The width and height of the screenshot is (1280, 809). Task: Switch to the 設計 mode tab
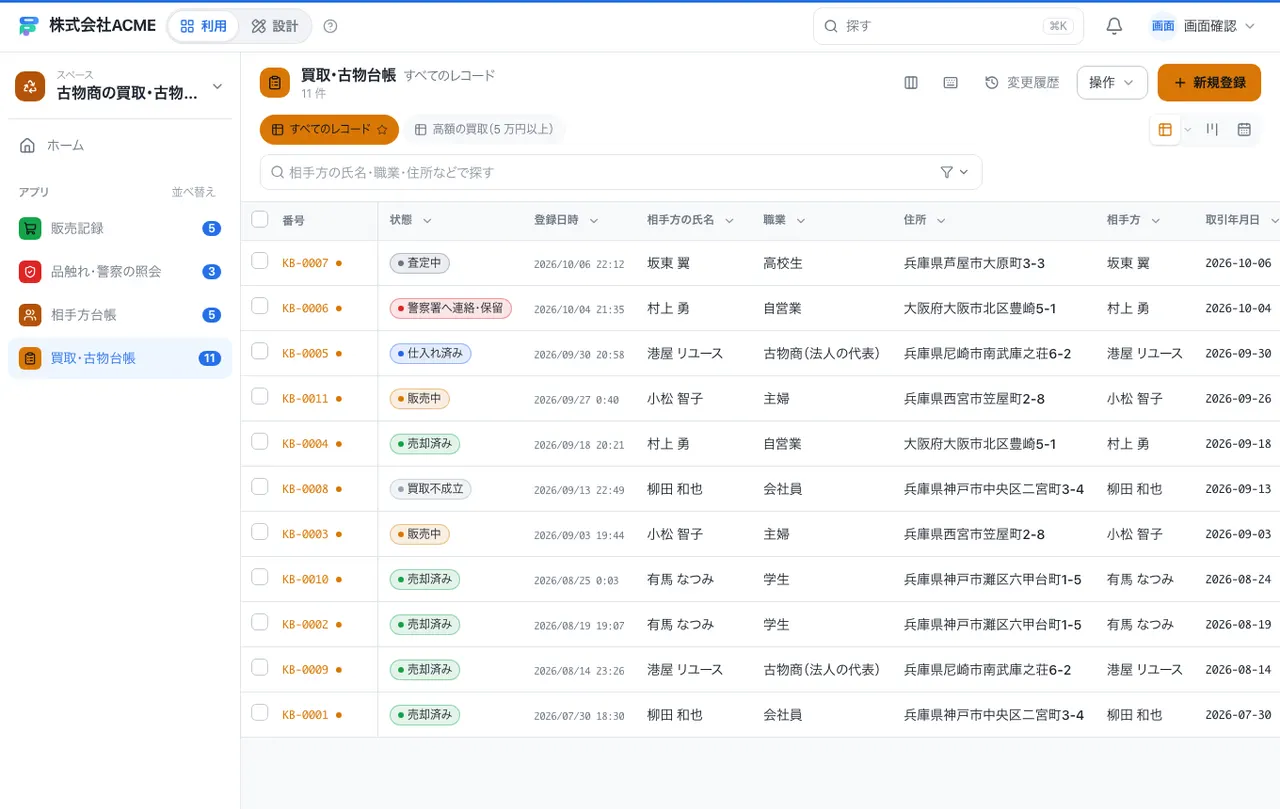tap(275, 26)
